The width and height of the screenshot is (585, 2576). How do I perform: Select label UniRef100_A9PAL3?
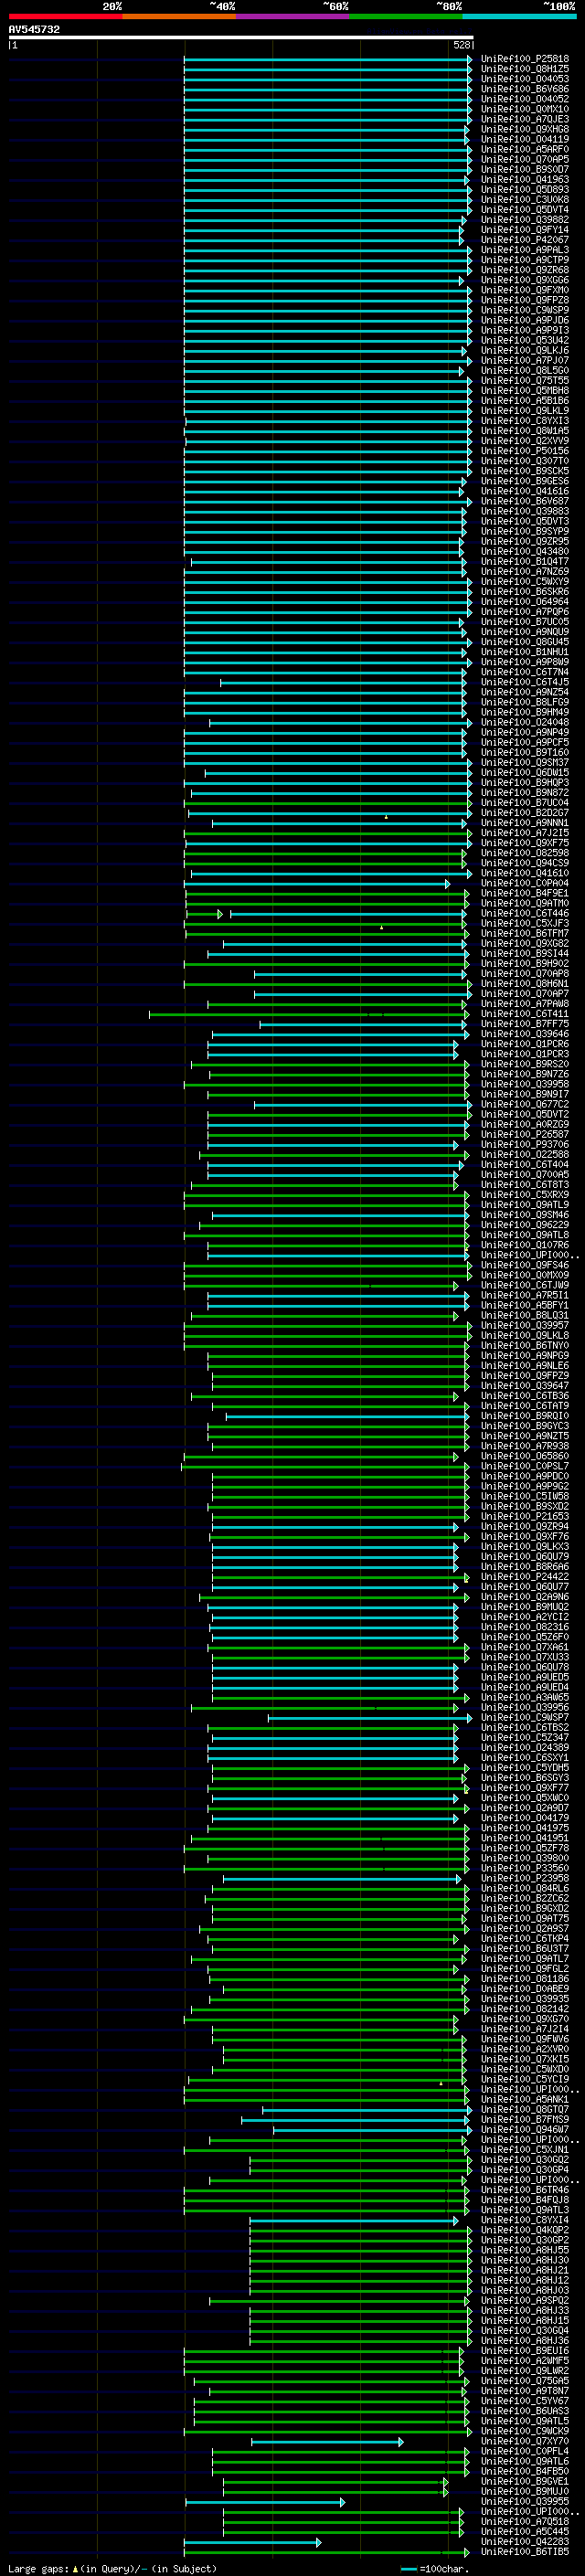click(525, 250)
